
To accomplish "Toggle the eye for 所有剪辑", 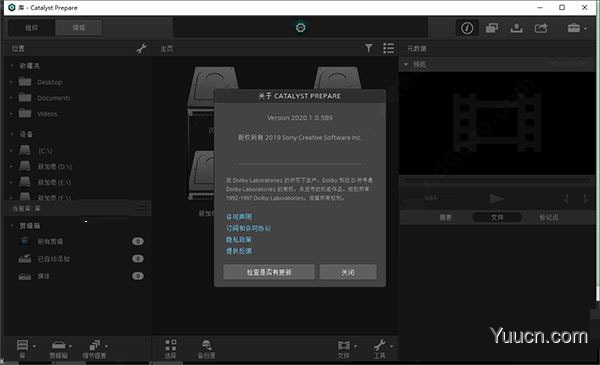I will coord(138,241).
